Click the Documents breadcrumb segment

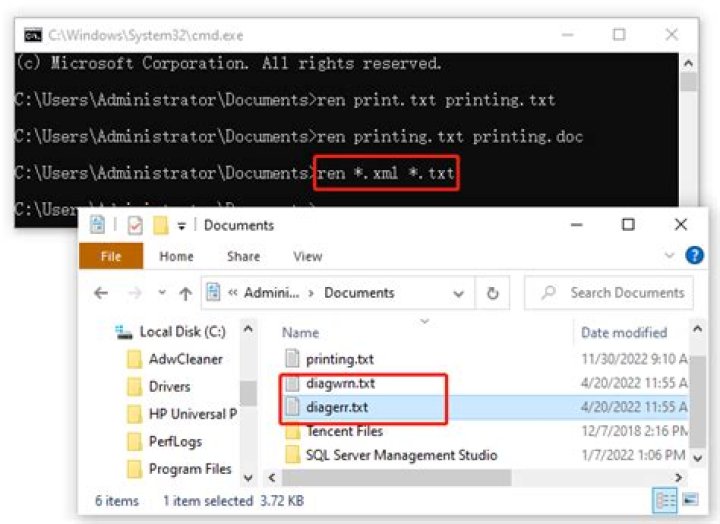point(359,293)
